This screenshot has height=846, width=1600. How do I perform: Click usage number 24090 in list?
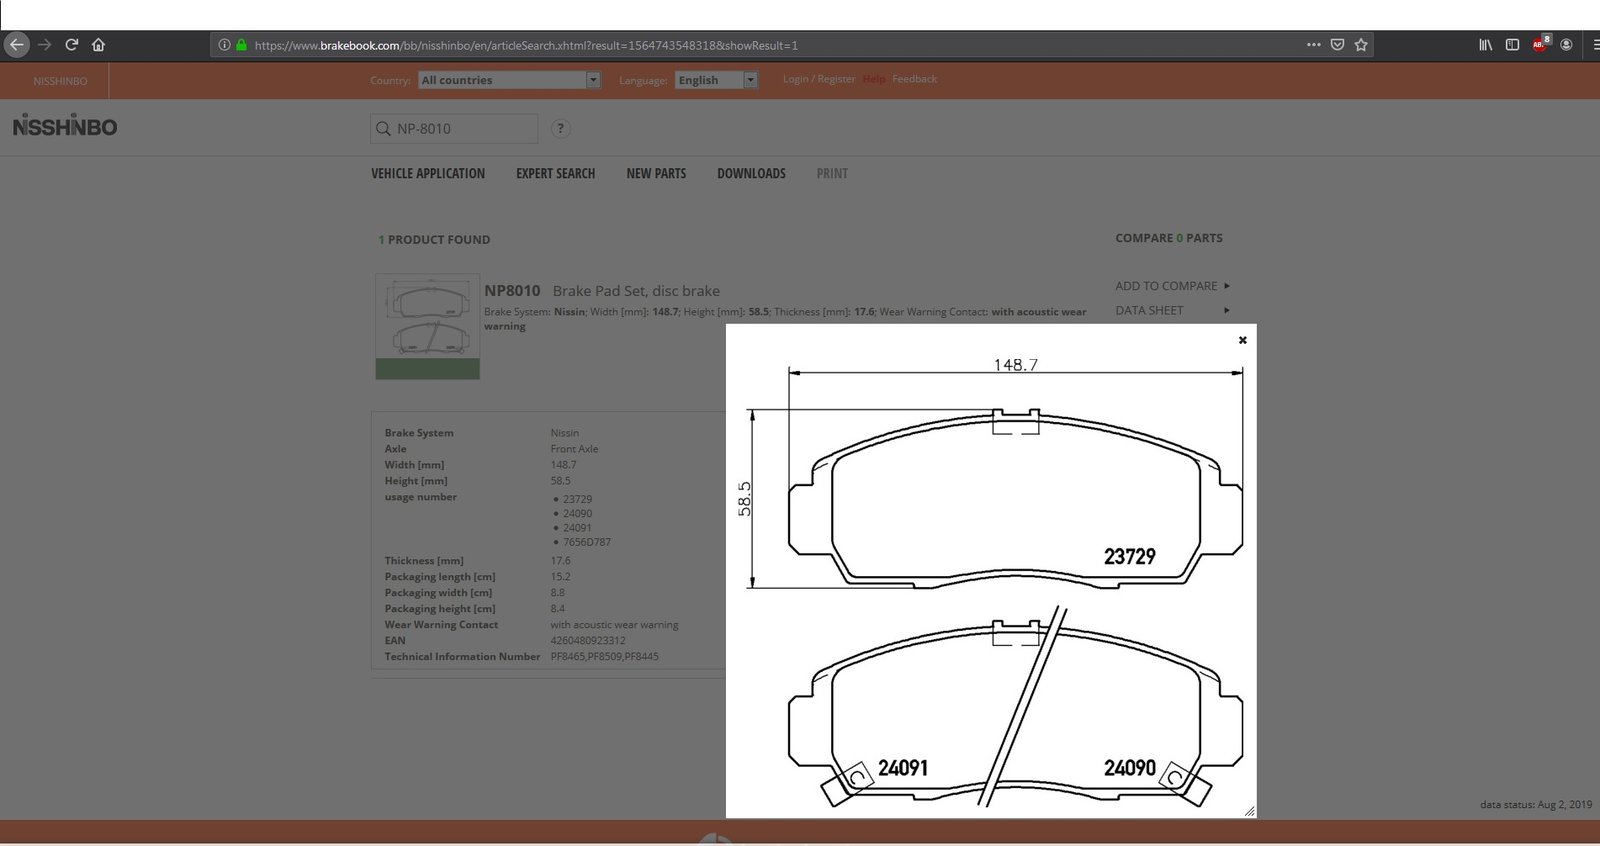(x=577, y=514)
